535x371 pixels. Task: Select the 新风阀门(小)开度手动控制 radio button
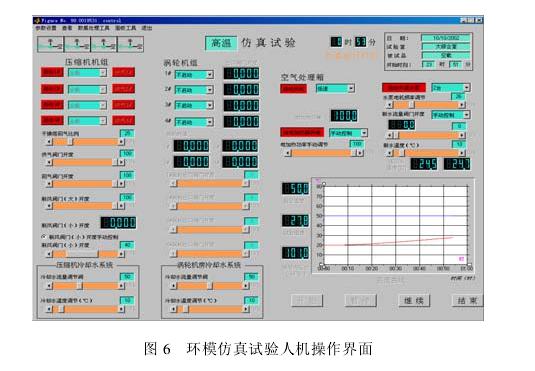click(44, 236)
